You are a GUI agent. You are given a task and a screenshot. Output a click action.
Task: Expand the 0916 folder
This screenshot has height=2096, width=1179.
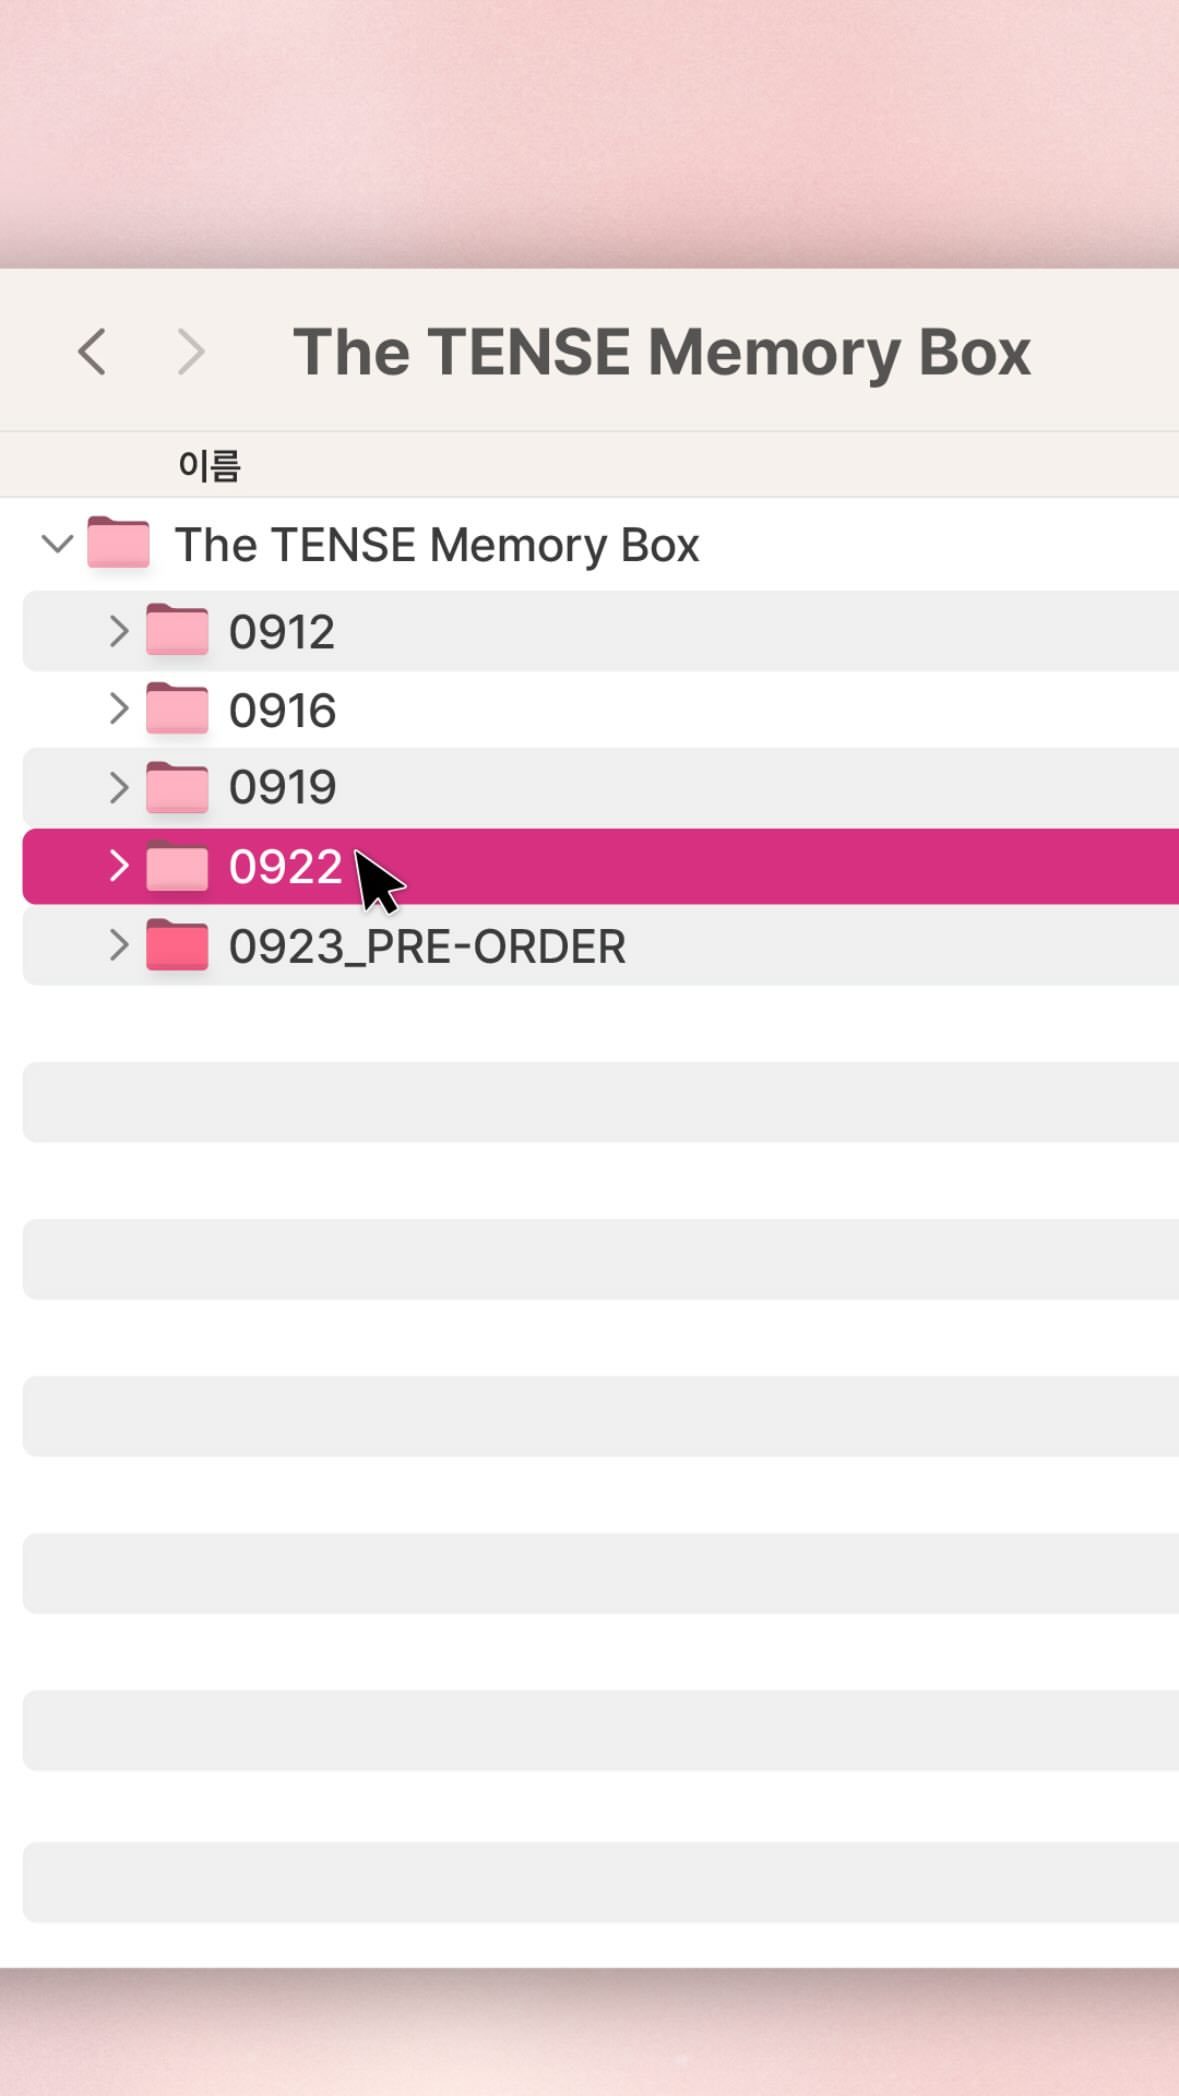118,709
